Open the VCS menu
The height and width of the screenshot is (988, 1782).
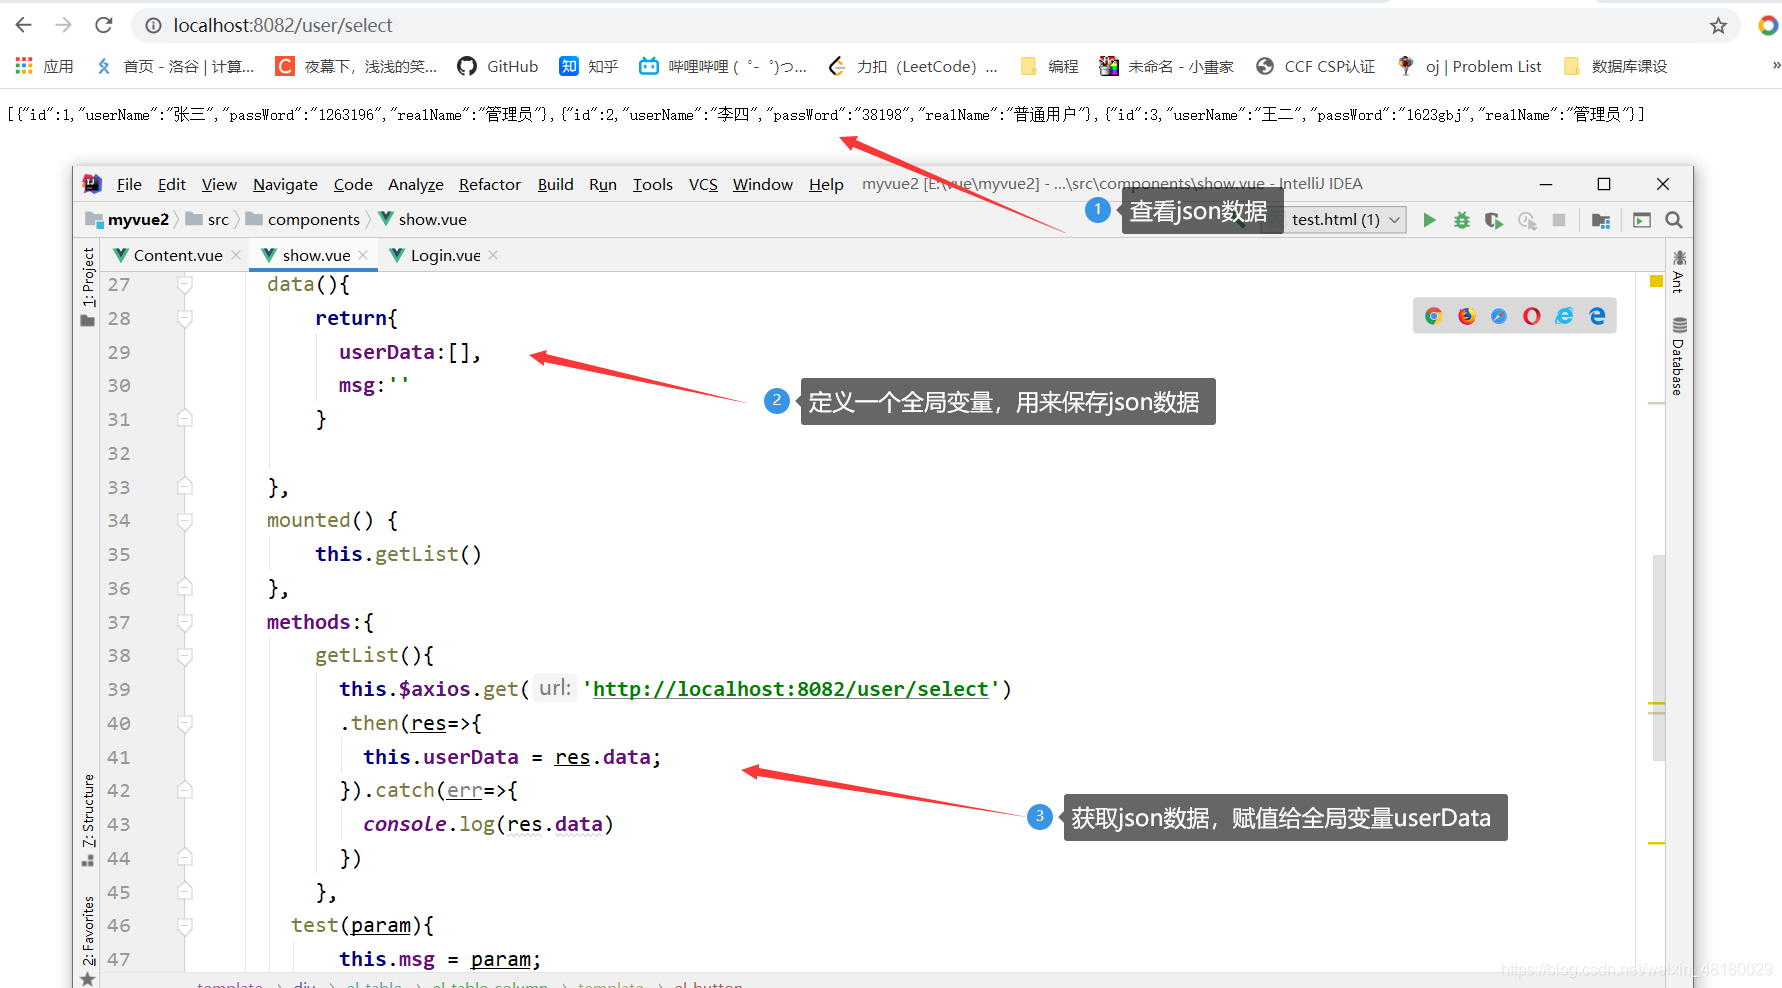click(704, 184)
